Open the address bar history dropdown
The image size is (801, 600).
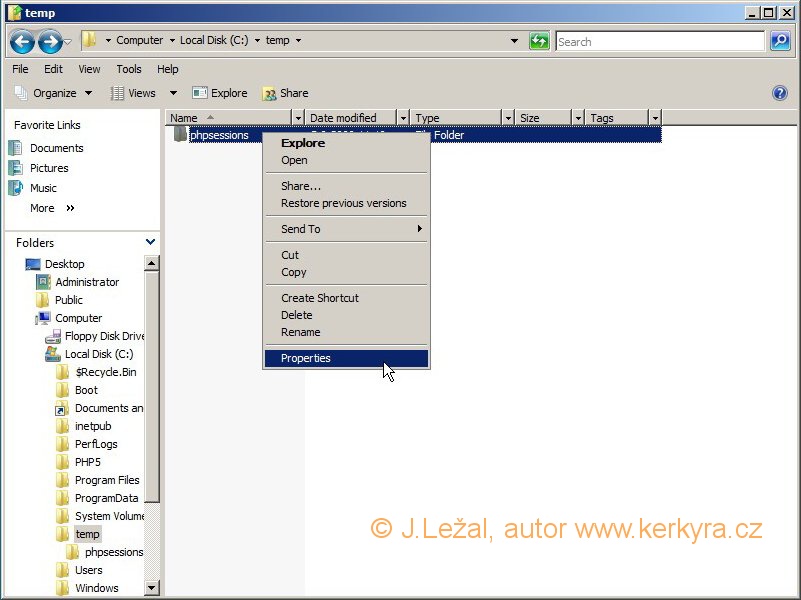point(515,41)
